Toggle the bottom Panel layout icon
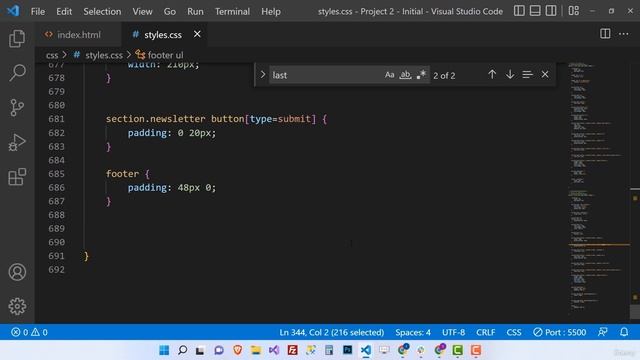The image size is (640, 360). pos(535,11)
